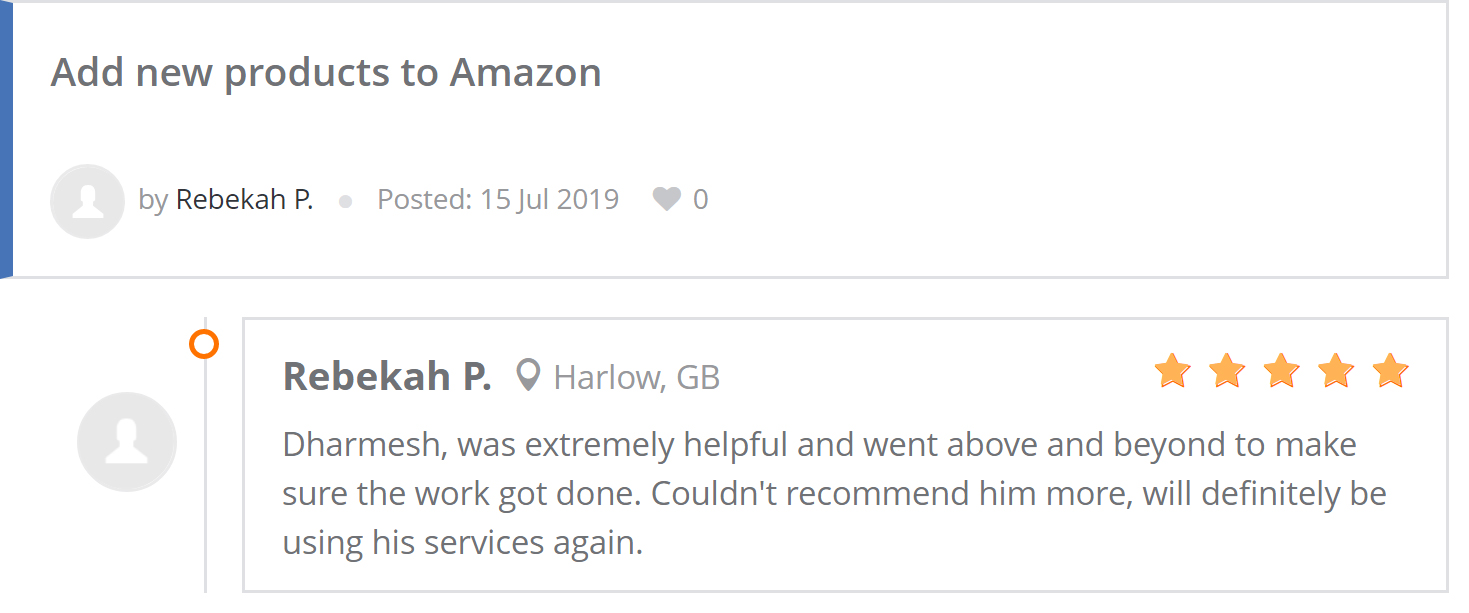Click the heart like icon

(x=666, y=200)
